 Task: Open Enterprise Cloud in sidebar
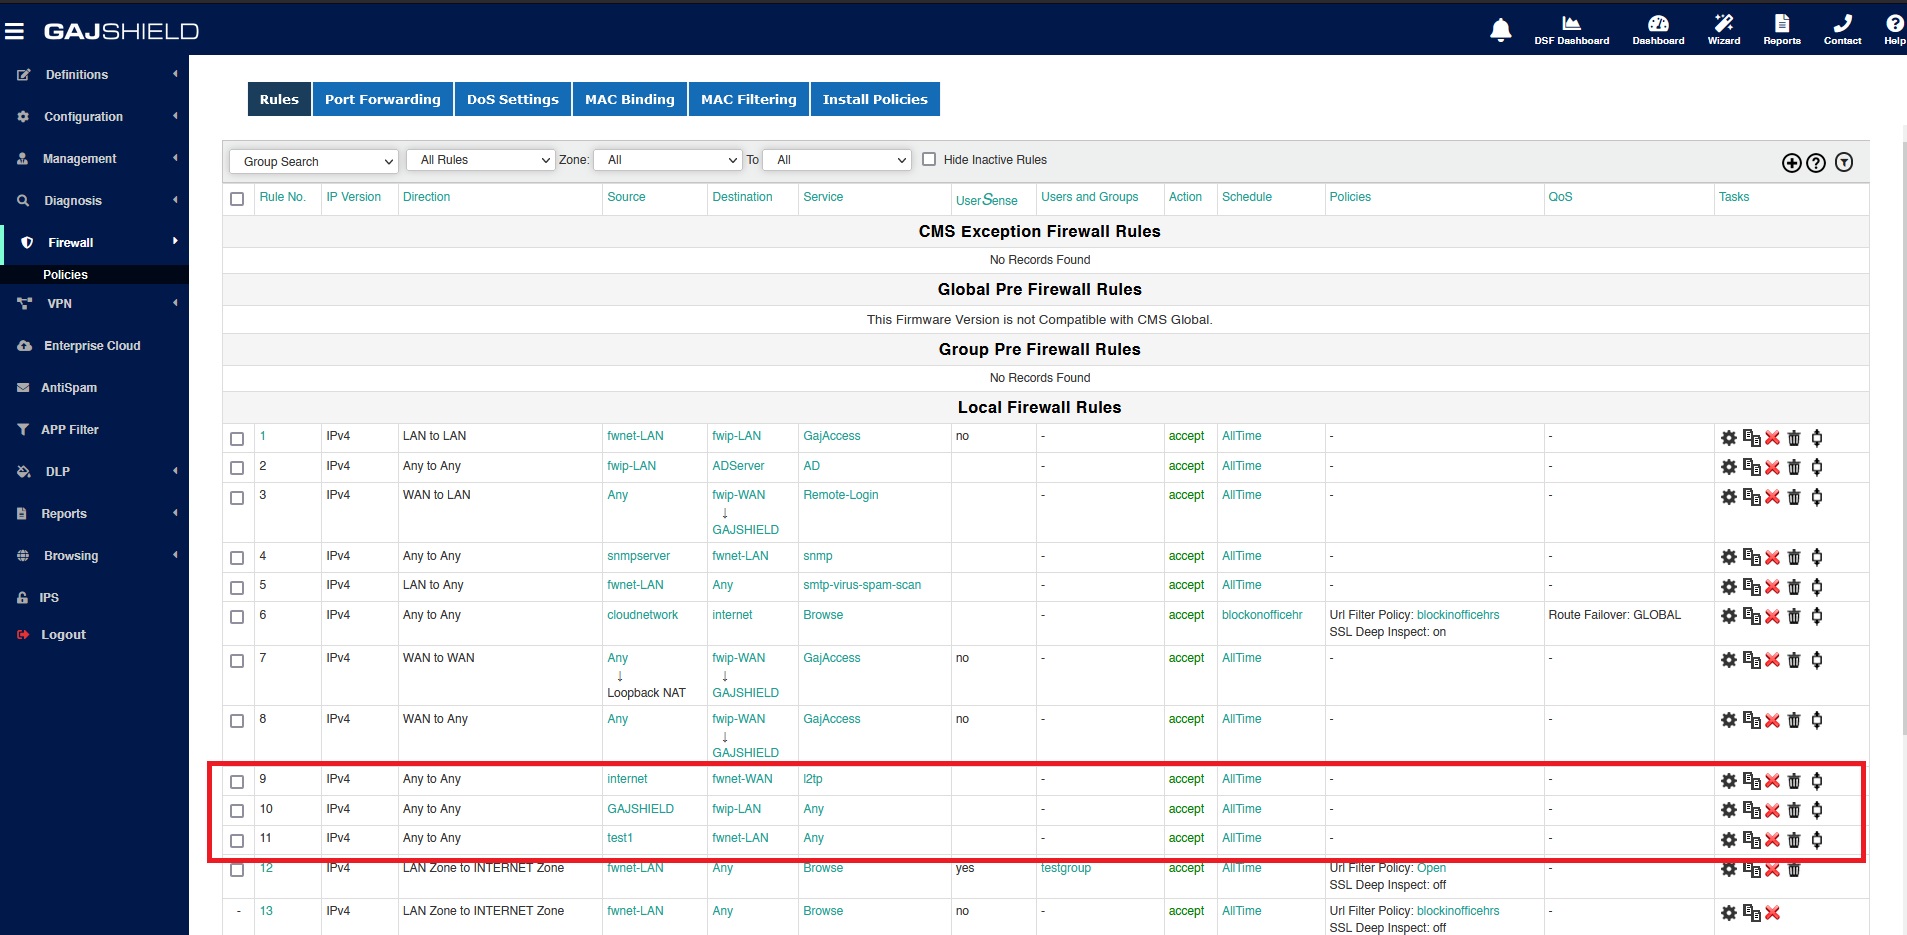[x=92, y=346]
